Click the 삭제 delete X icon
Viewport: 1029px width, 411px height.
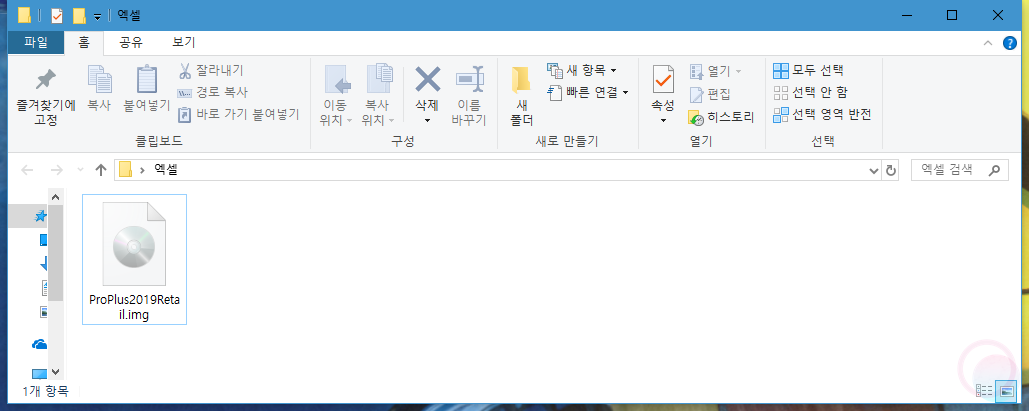(x=427, y=81)
